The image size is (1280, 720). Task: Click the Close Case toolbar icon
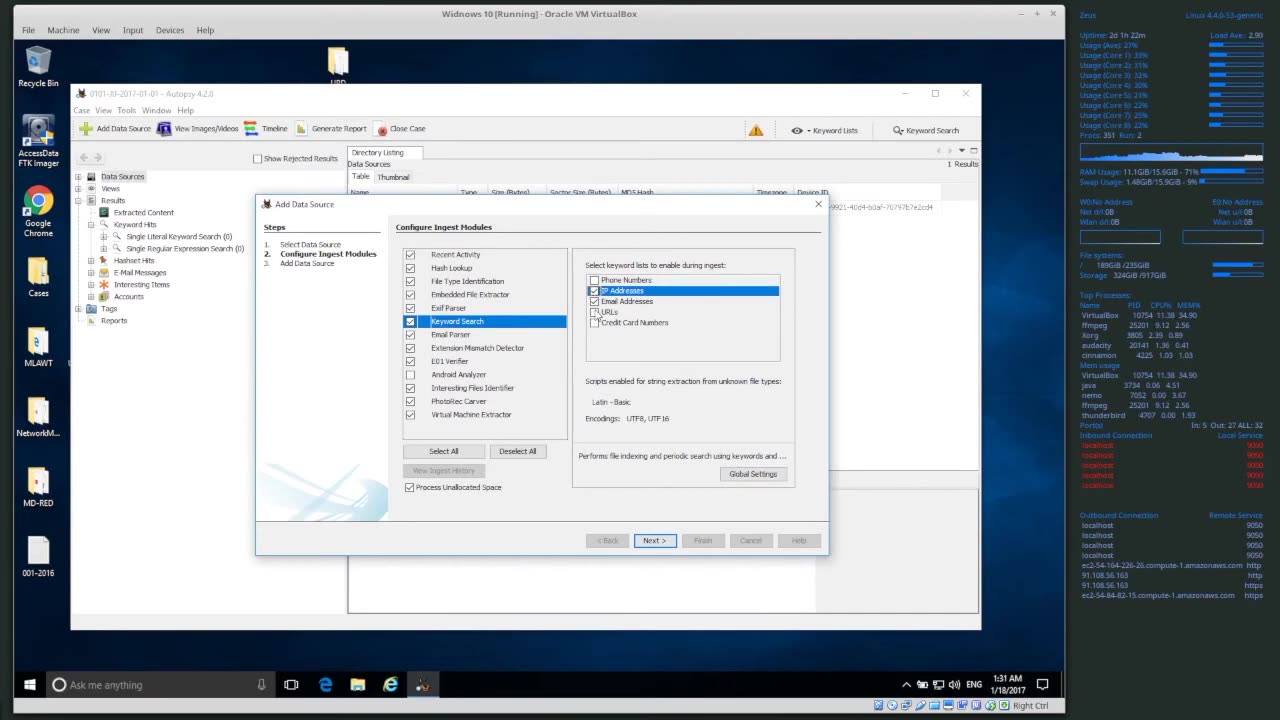pyautogui.click(x=381, y=129)
